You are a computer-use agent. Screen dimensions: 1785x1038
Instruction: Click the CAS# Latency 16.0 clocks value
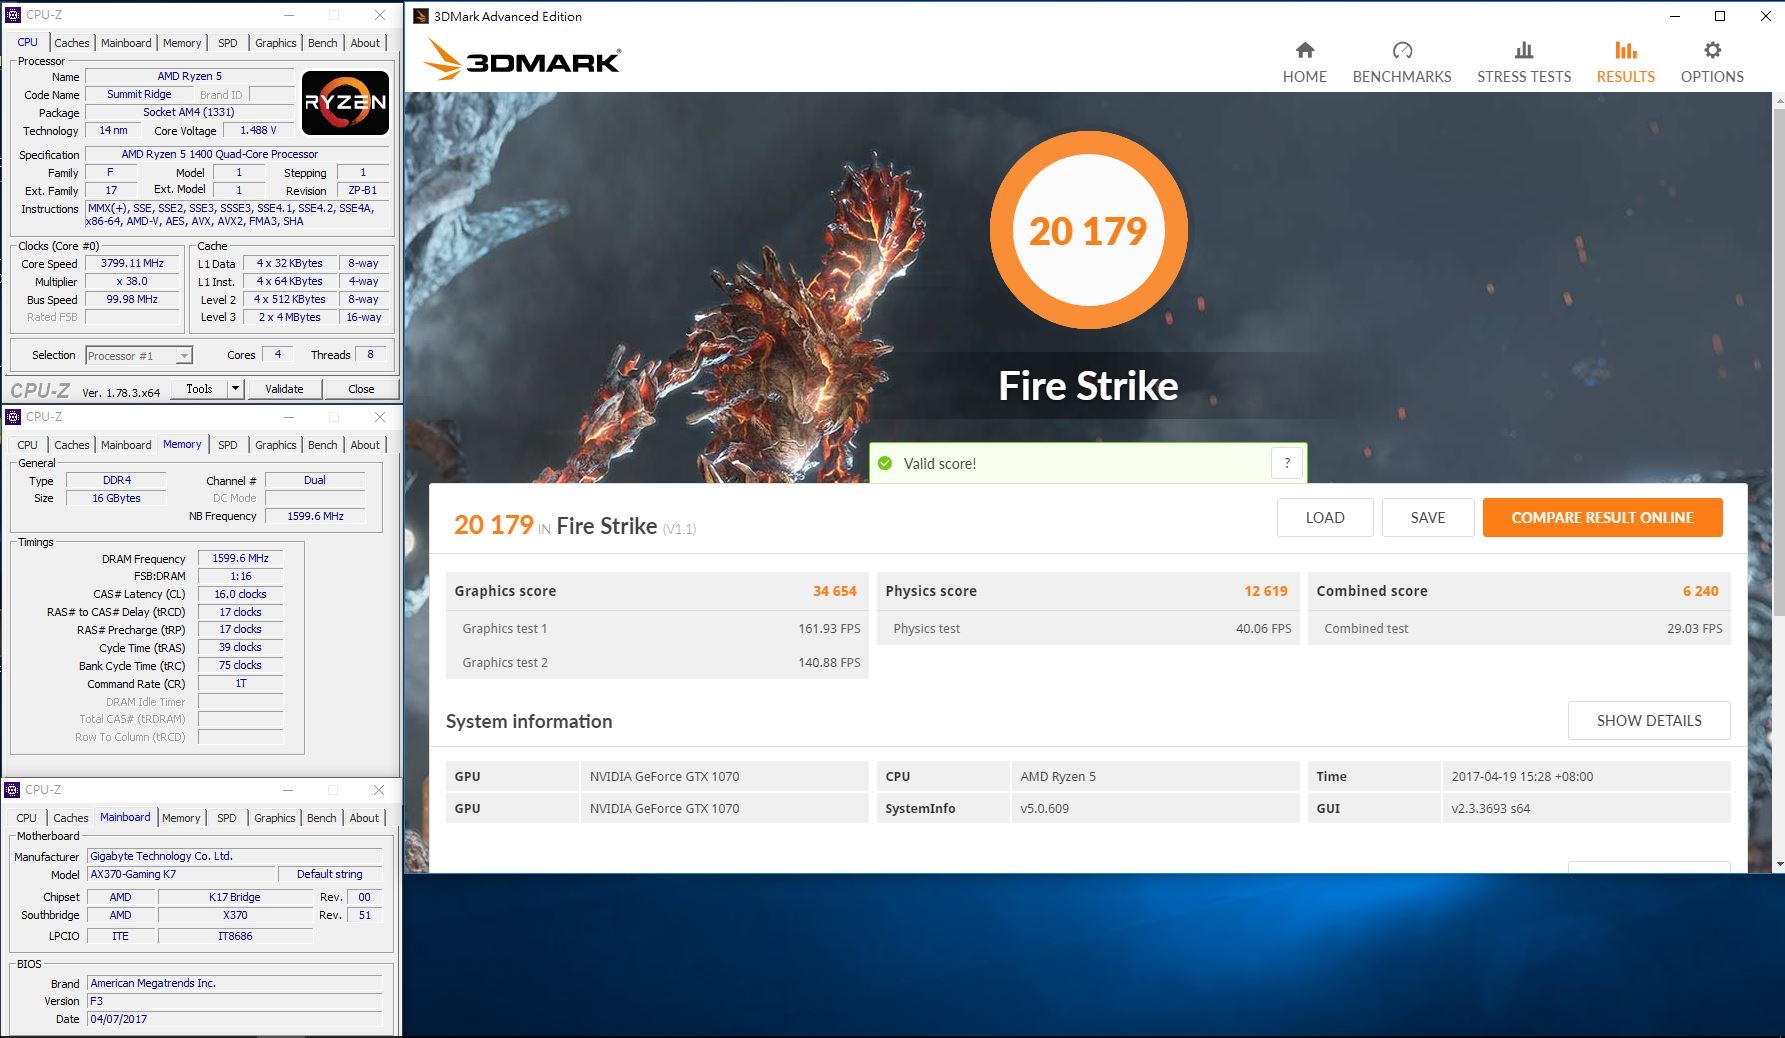point(240,594)
